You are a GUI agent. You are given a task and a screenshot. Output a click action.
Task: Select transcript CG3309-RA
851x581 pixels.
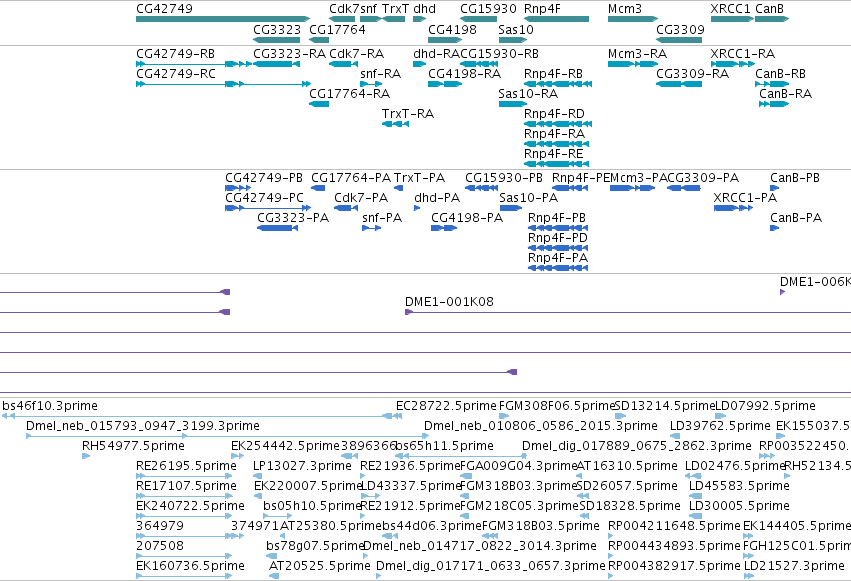coord(679,84)
